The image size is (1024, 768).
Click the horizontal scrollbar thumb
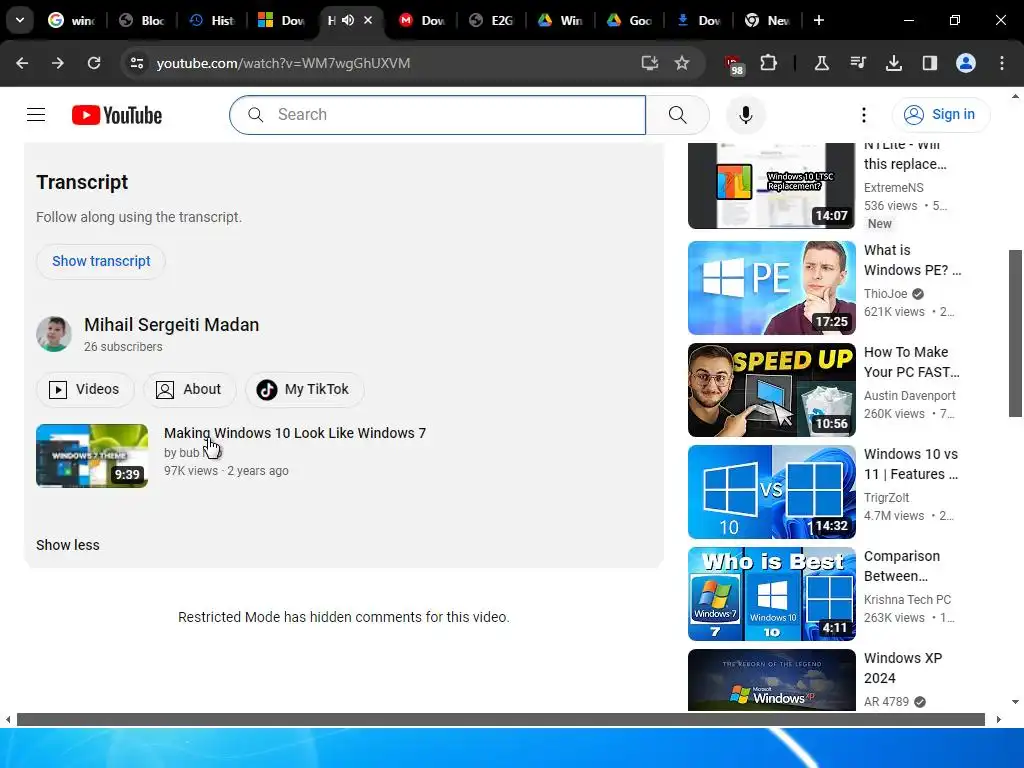pos(501,720)
